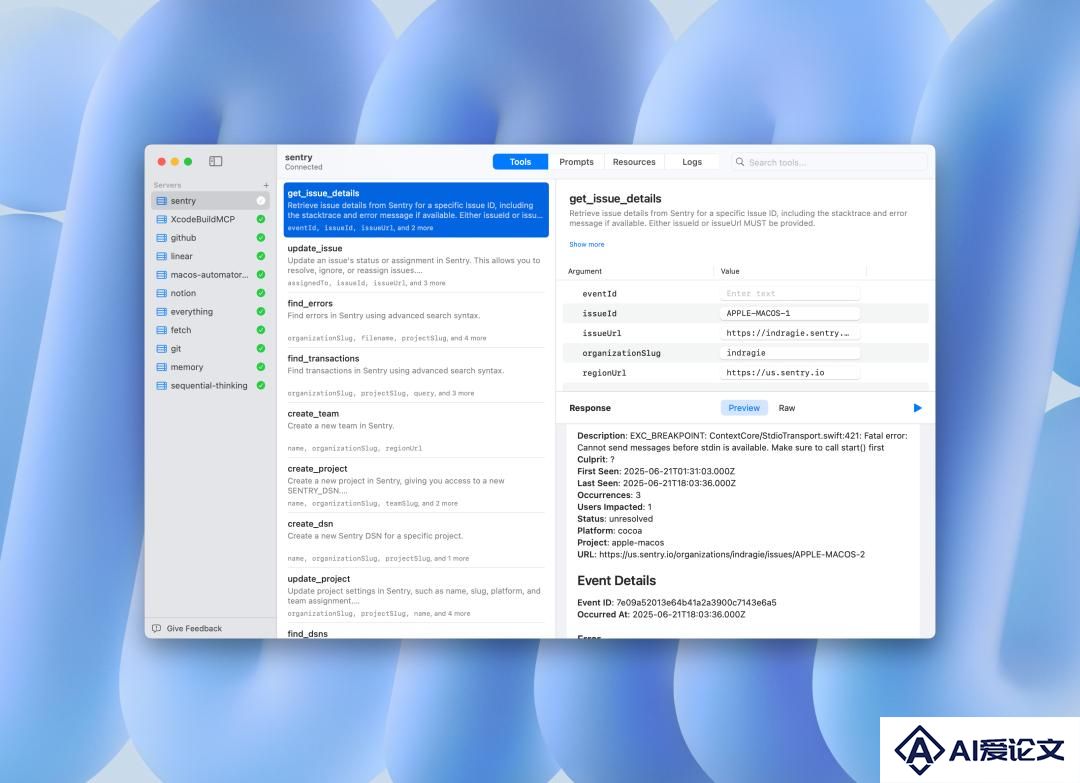Select the create_team tool
The image size is (1080, 783).
click(416, 430)
